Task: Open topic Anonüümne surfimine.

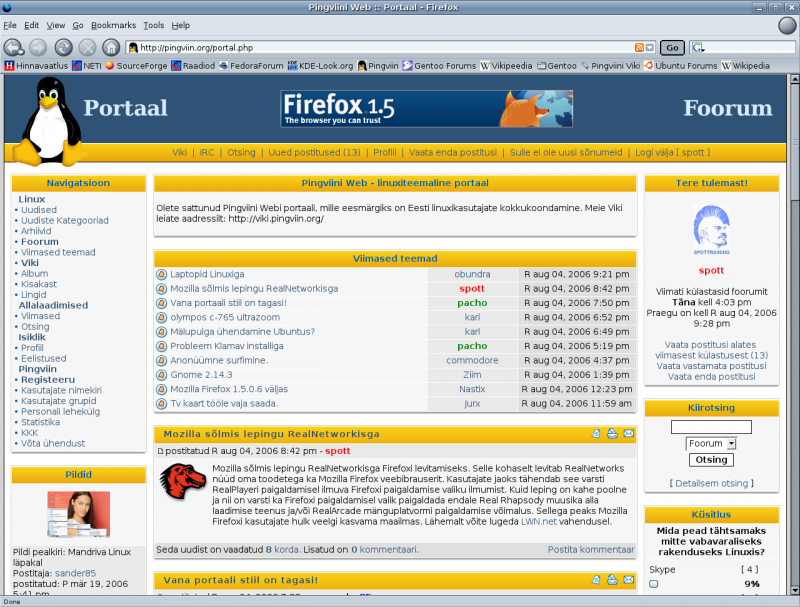Action: pyautogui.click(x=219, y=360)
